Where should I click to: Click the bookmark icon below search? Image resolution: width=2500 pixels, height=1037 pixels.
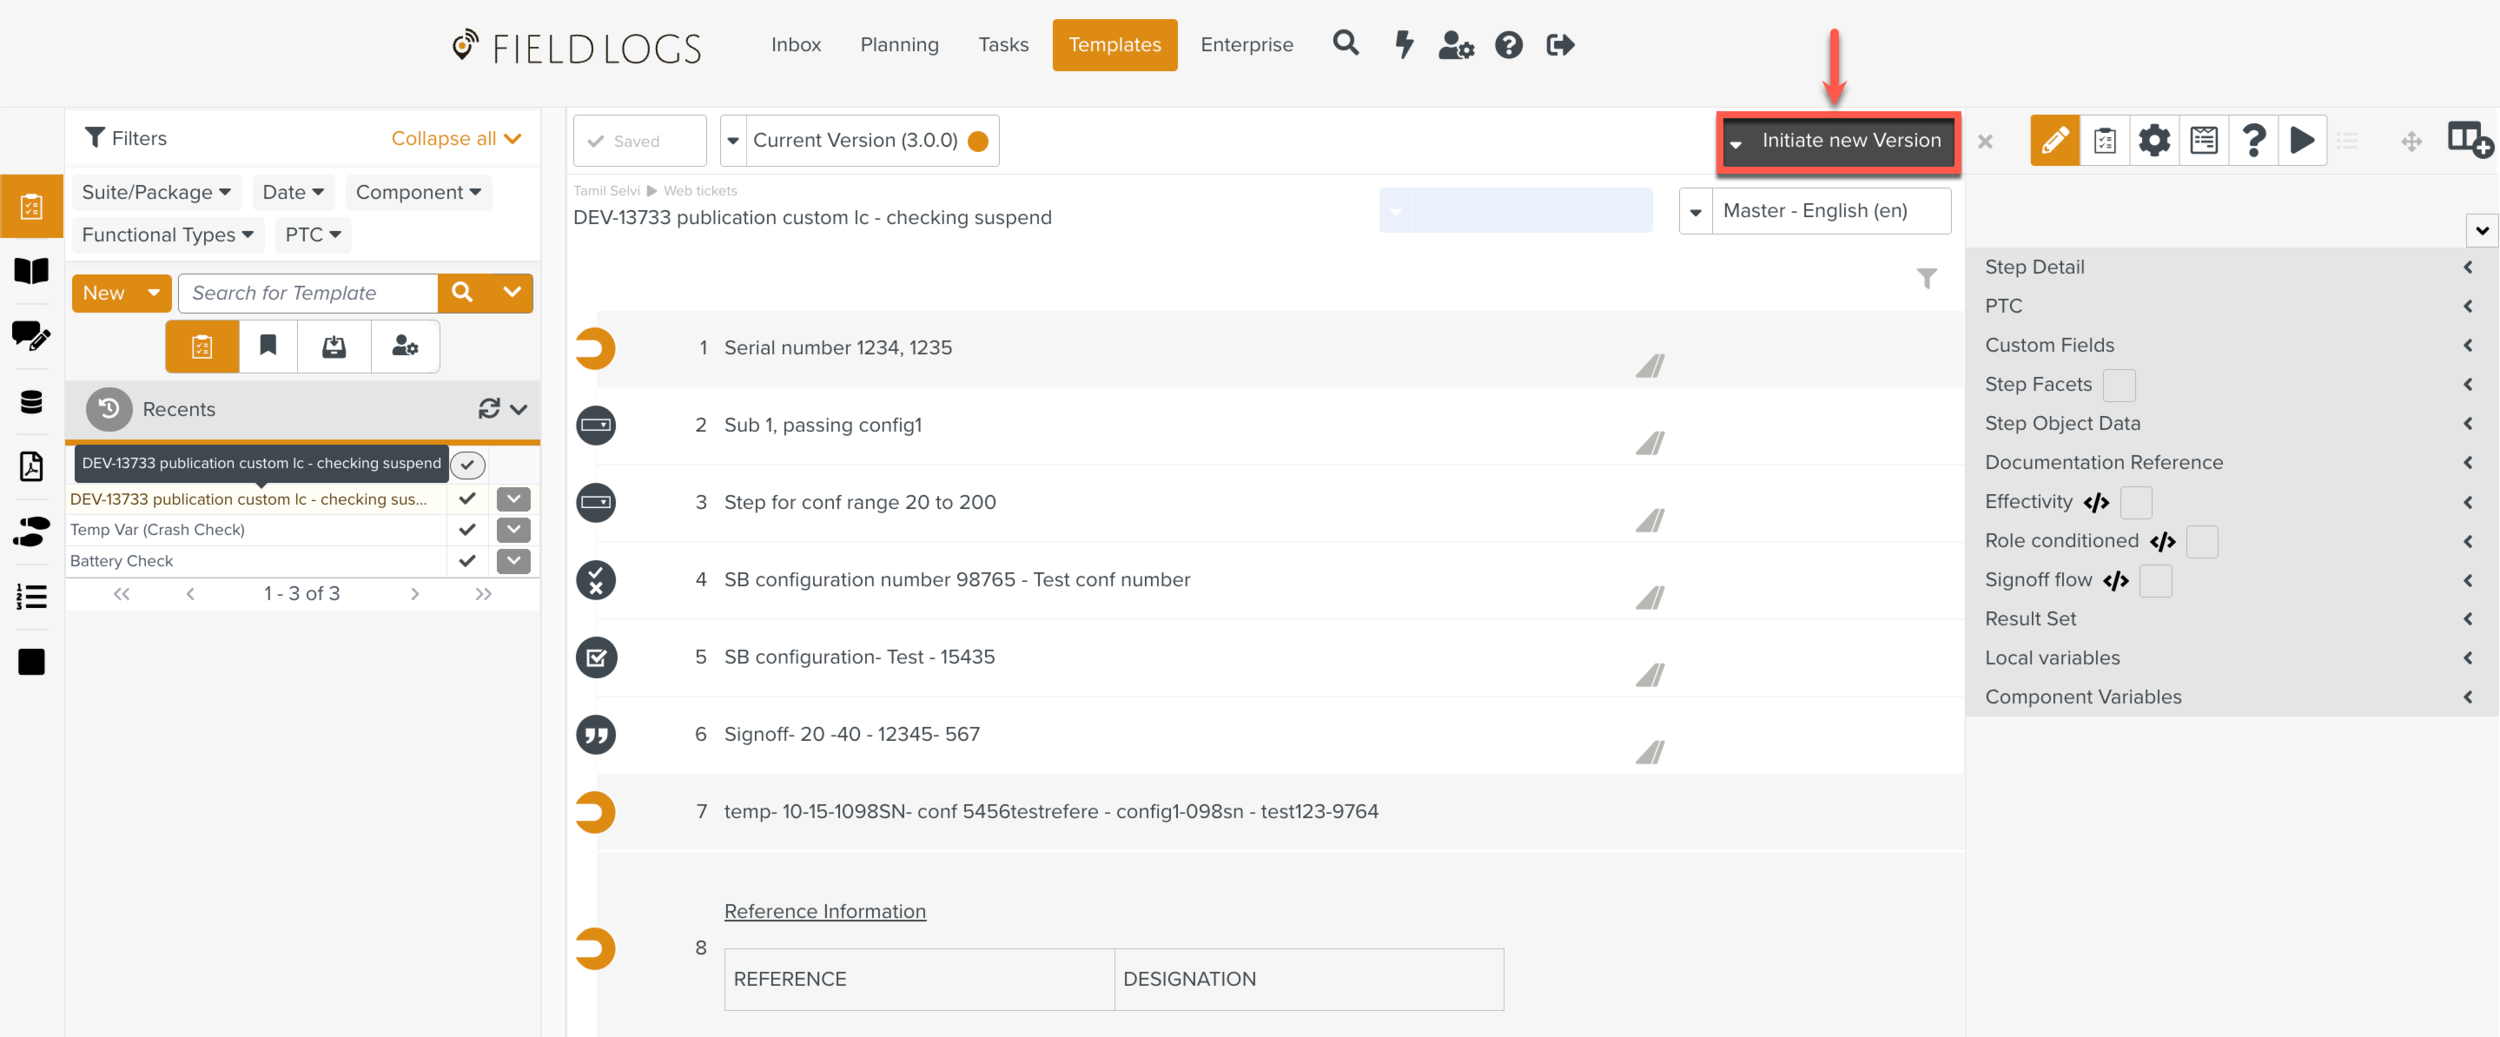268,346
